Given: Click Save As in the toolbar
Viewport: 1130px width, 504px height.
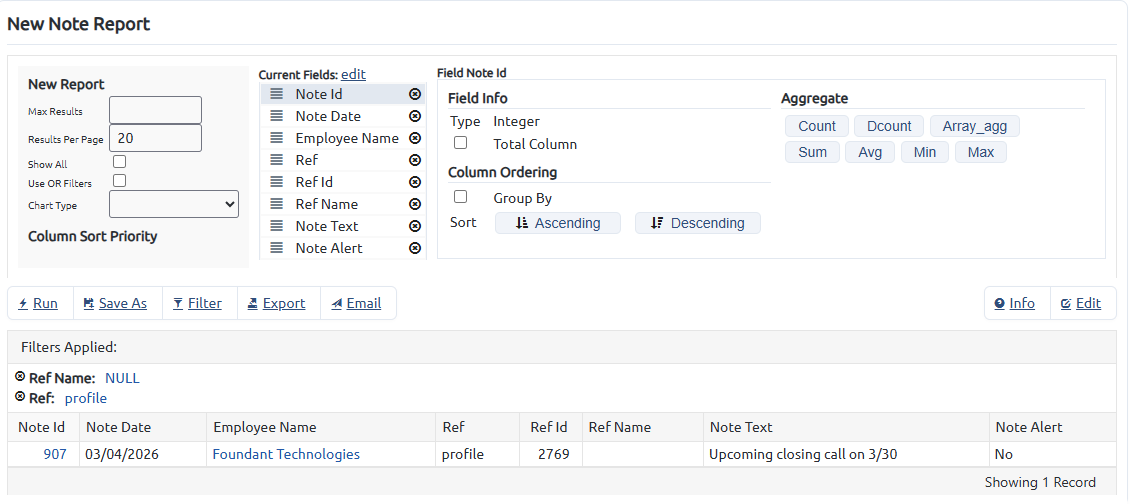Looking at the screenshot, I should click(x=115, y=304).
